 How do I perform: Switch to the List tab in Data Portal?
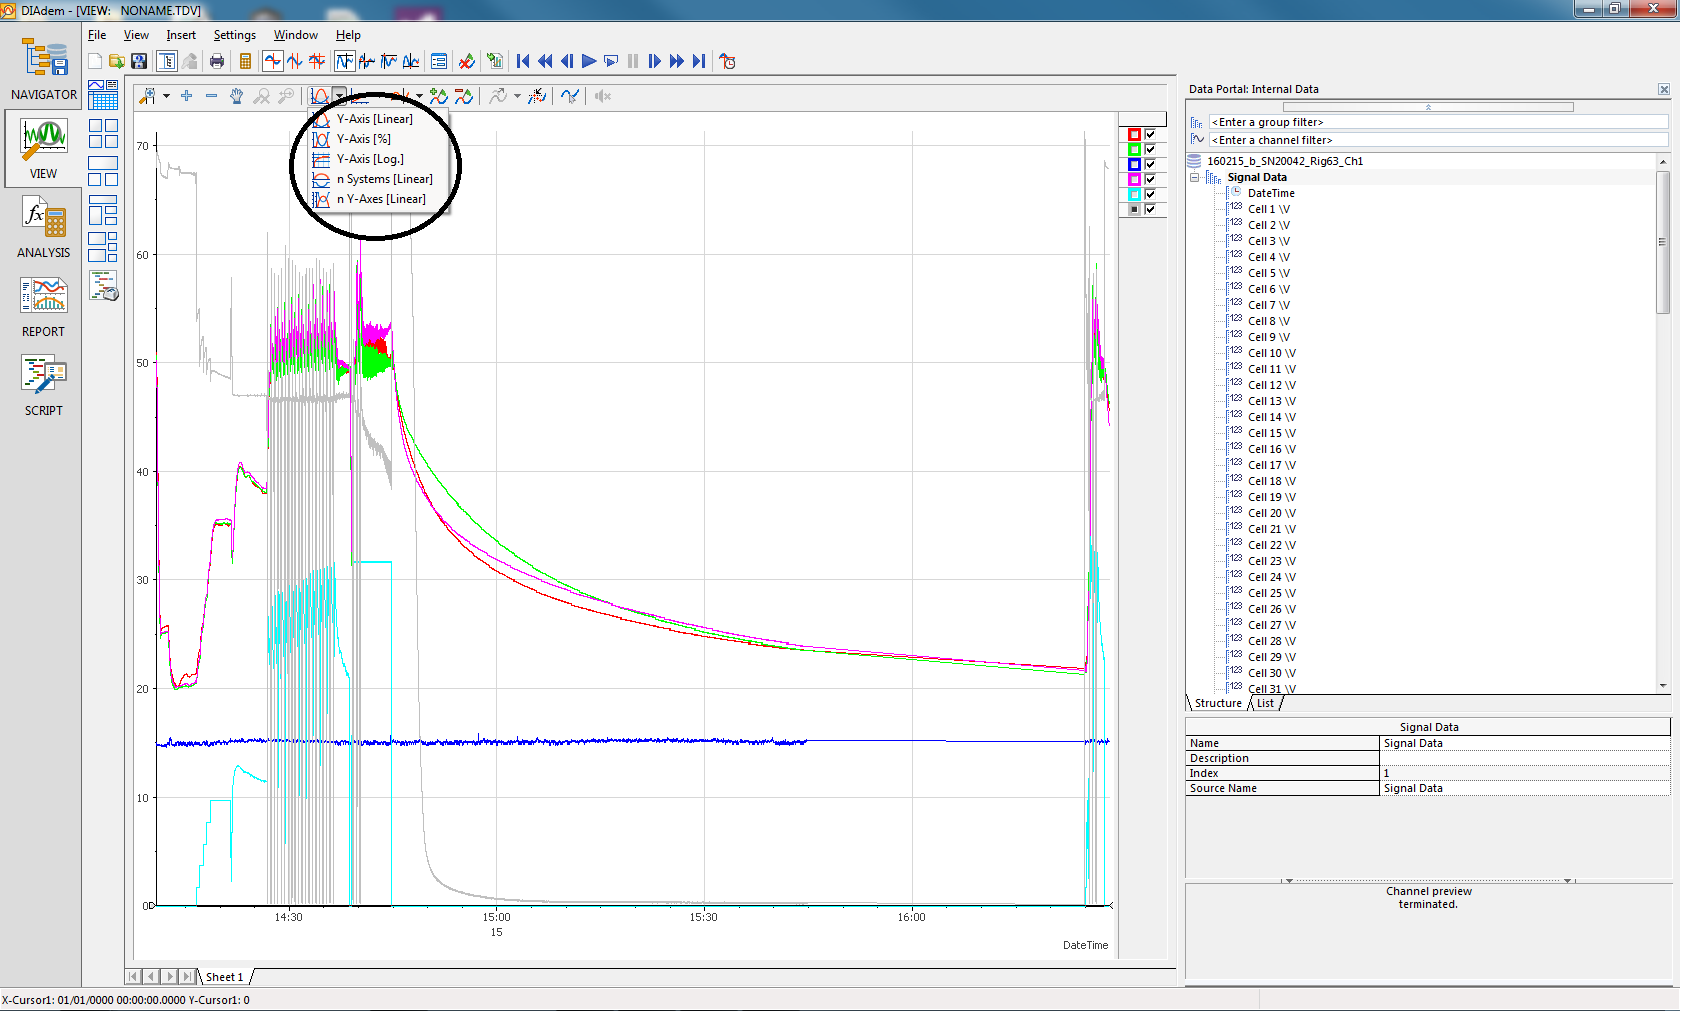[1266, 703]
